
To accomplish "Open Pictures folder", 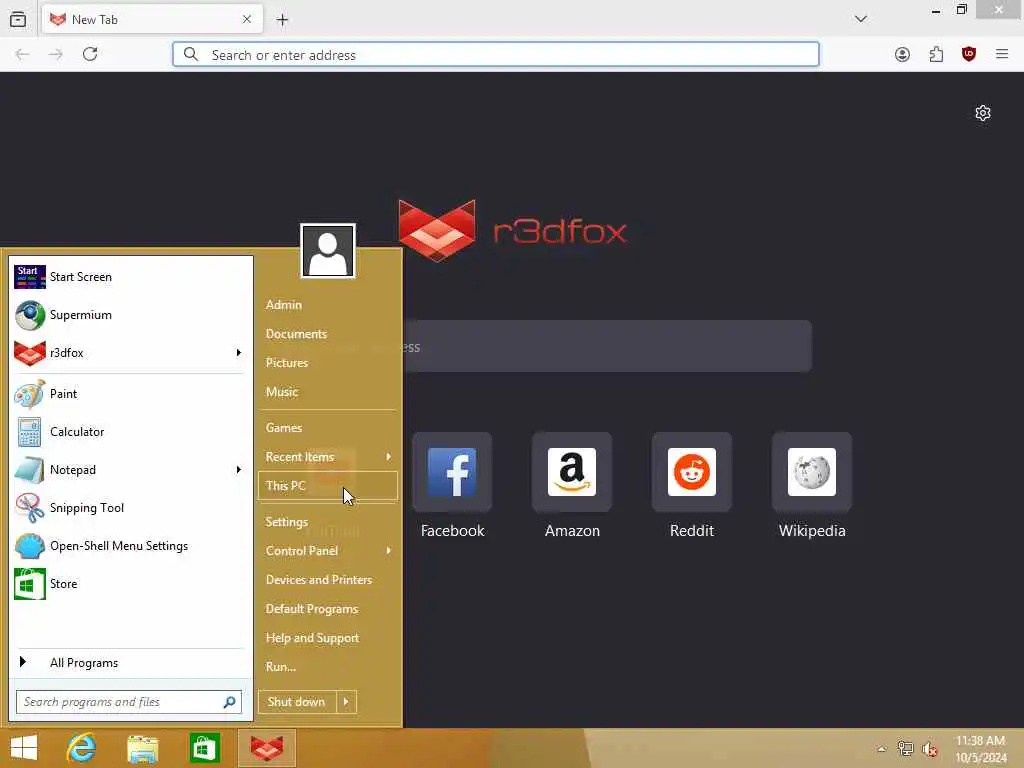I will (327, 363).
